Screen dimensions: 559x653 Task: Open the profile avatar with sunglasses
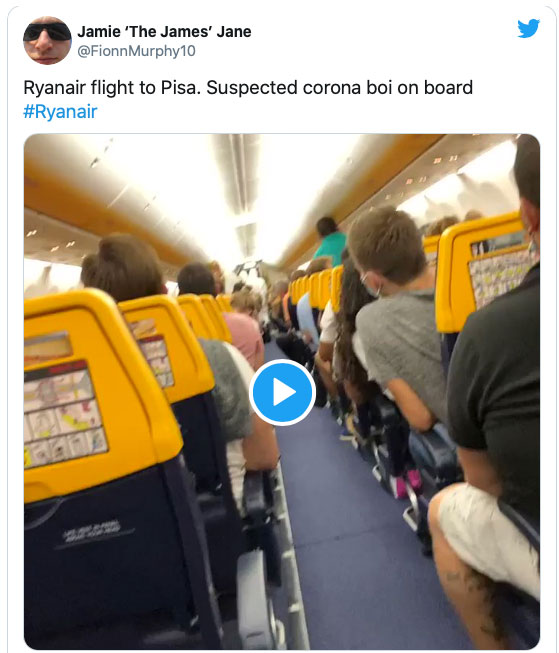click(x=47, y=40)
